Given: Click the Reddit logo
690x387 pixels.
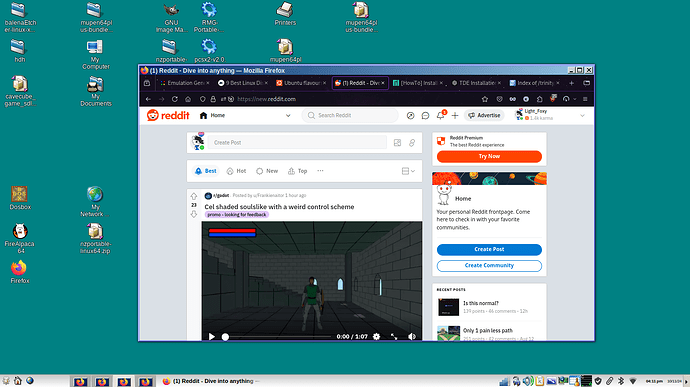Looking at the screenshot, I should 168,115.
